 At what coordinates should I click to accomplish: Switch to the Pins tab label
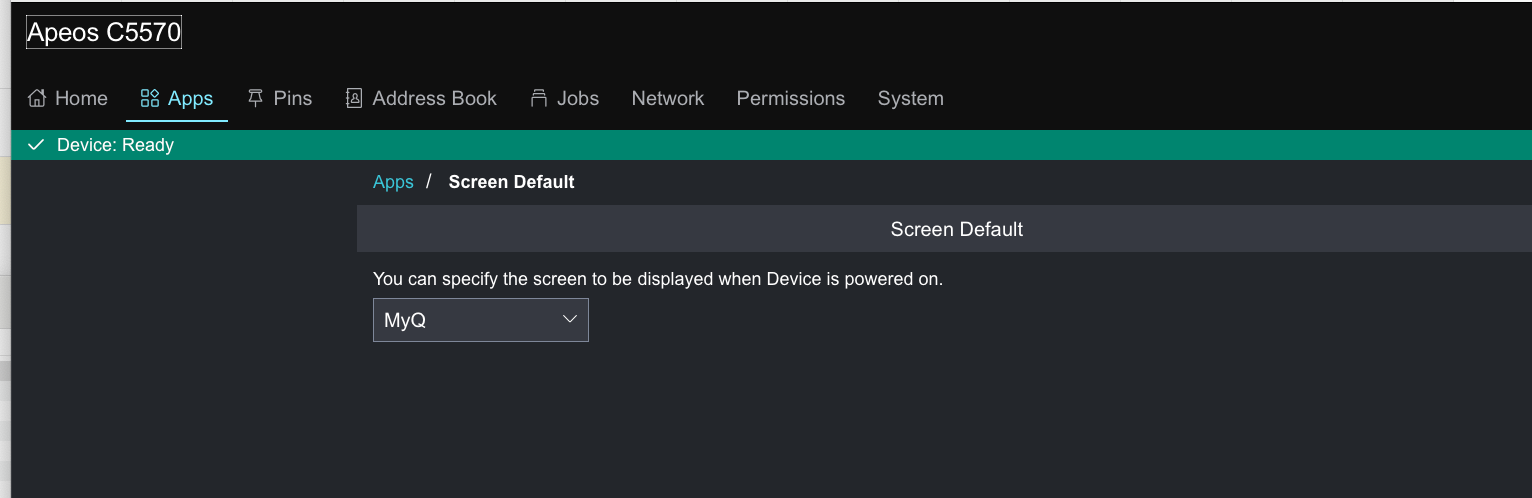293,98
